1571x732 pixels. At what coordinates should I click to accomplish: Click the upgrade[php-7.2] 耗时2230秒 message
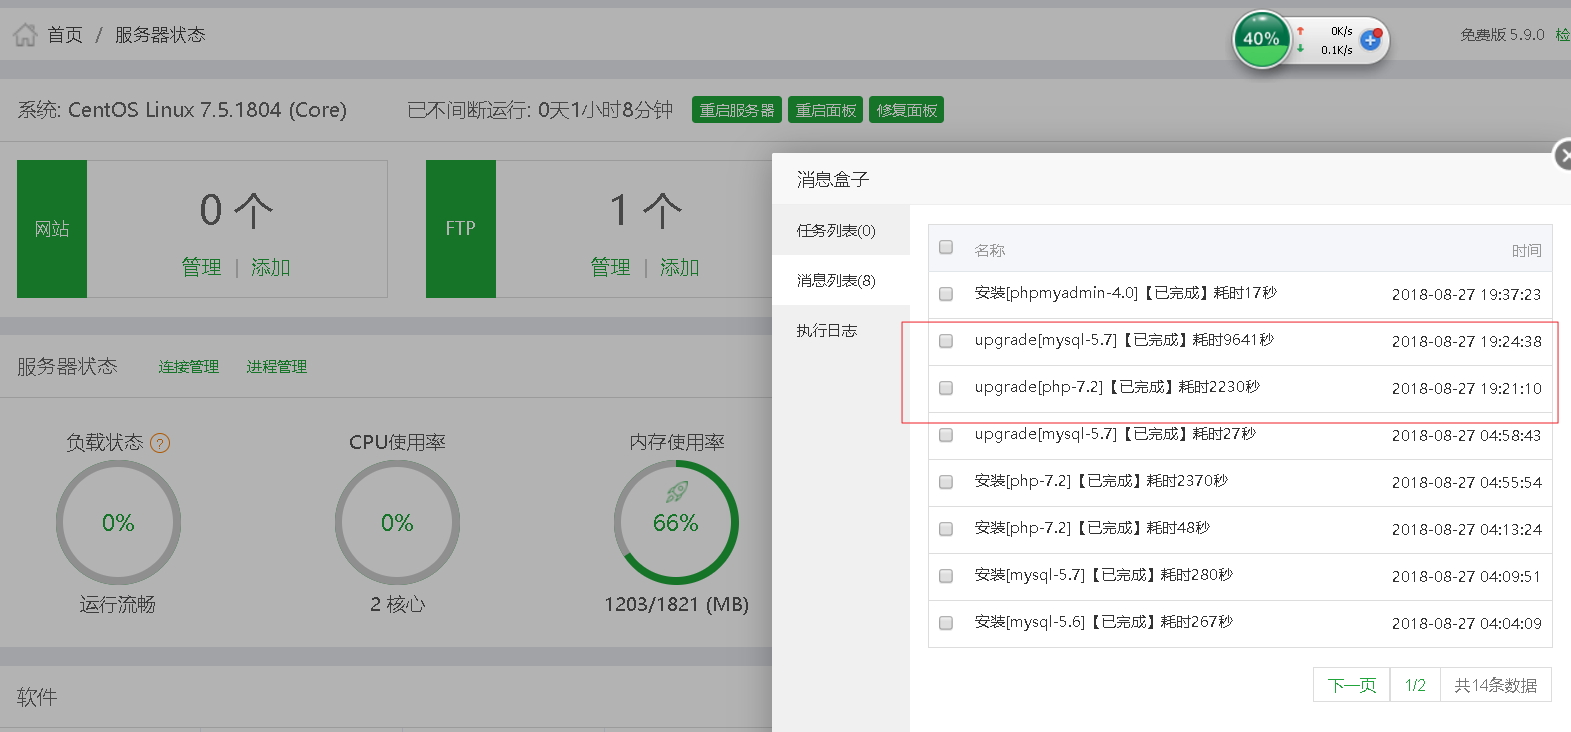[x=1117, y=387]
